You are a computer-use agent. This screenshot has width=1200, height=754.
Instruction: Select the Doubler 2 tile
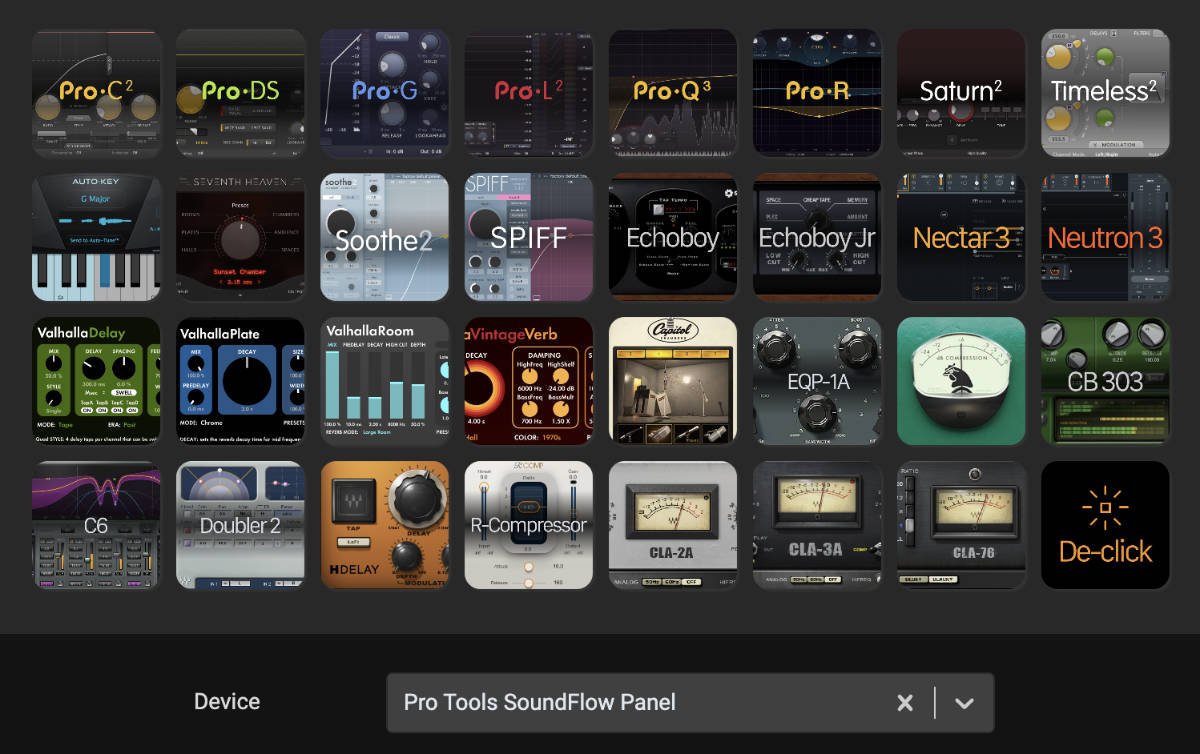point(241,525)
